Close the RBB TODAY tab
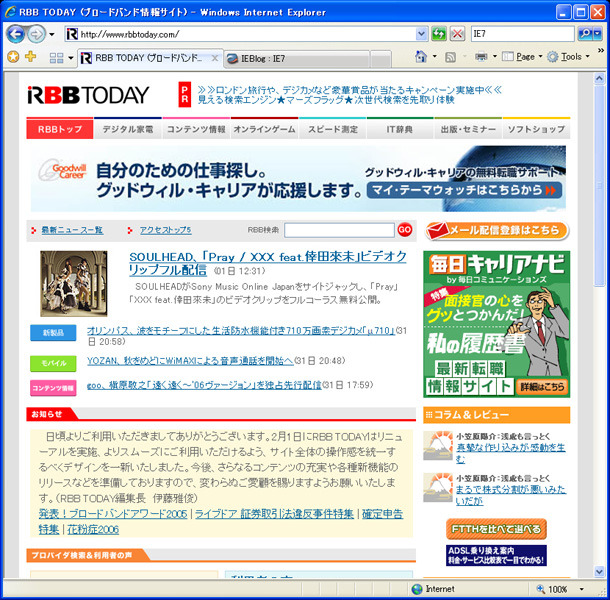 [214, 58]
